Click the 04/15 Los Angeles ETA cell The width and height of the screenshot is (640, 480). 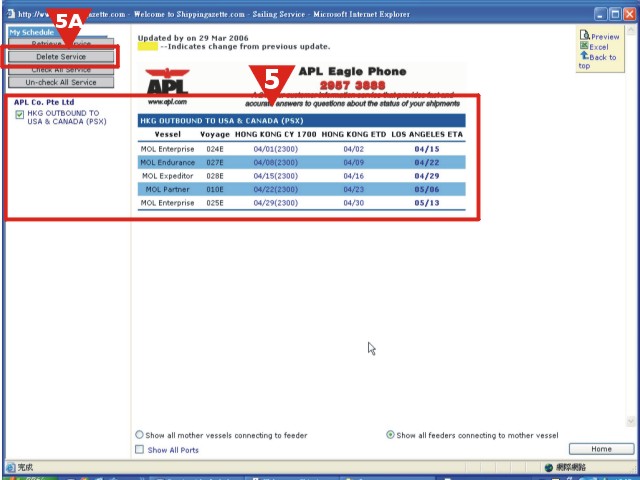pyautogui.click(x=427, y=149)
